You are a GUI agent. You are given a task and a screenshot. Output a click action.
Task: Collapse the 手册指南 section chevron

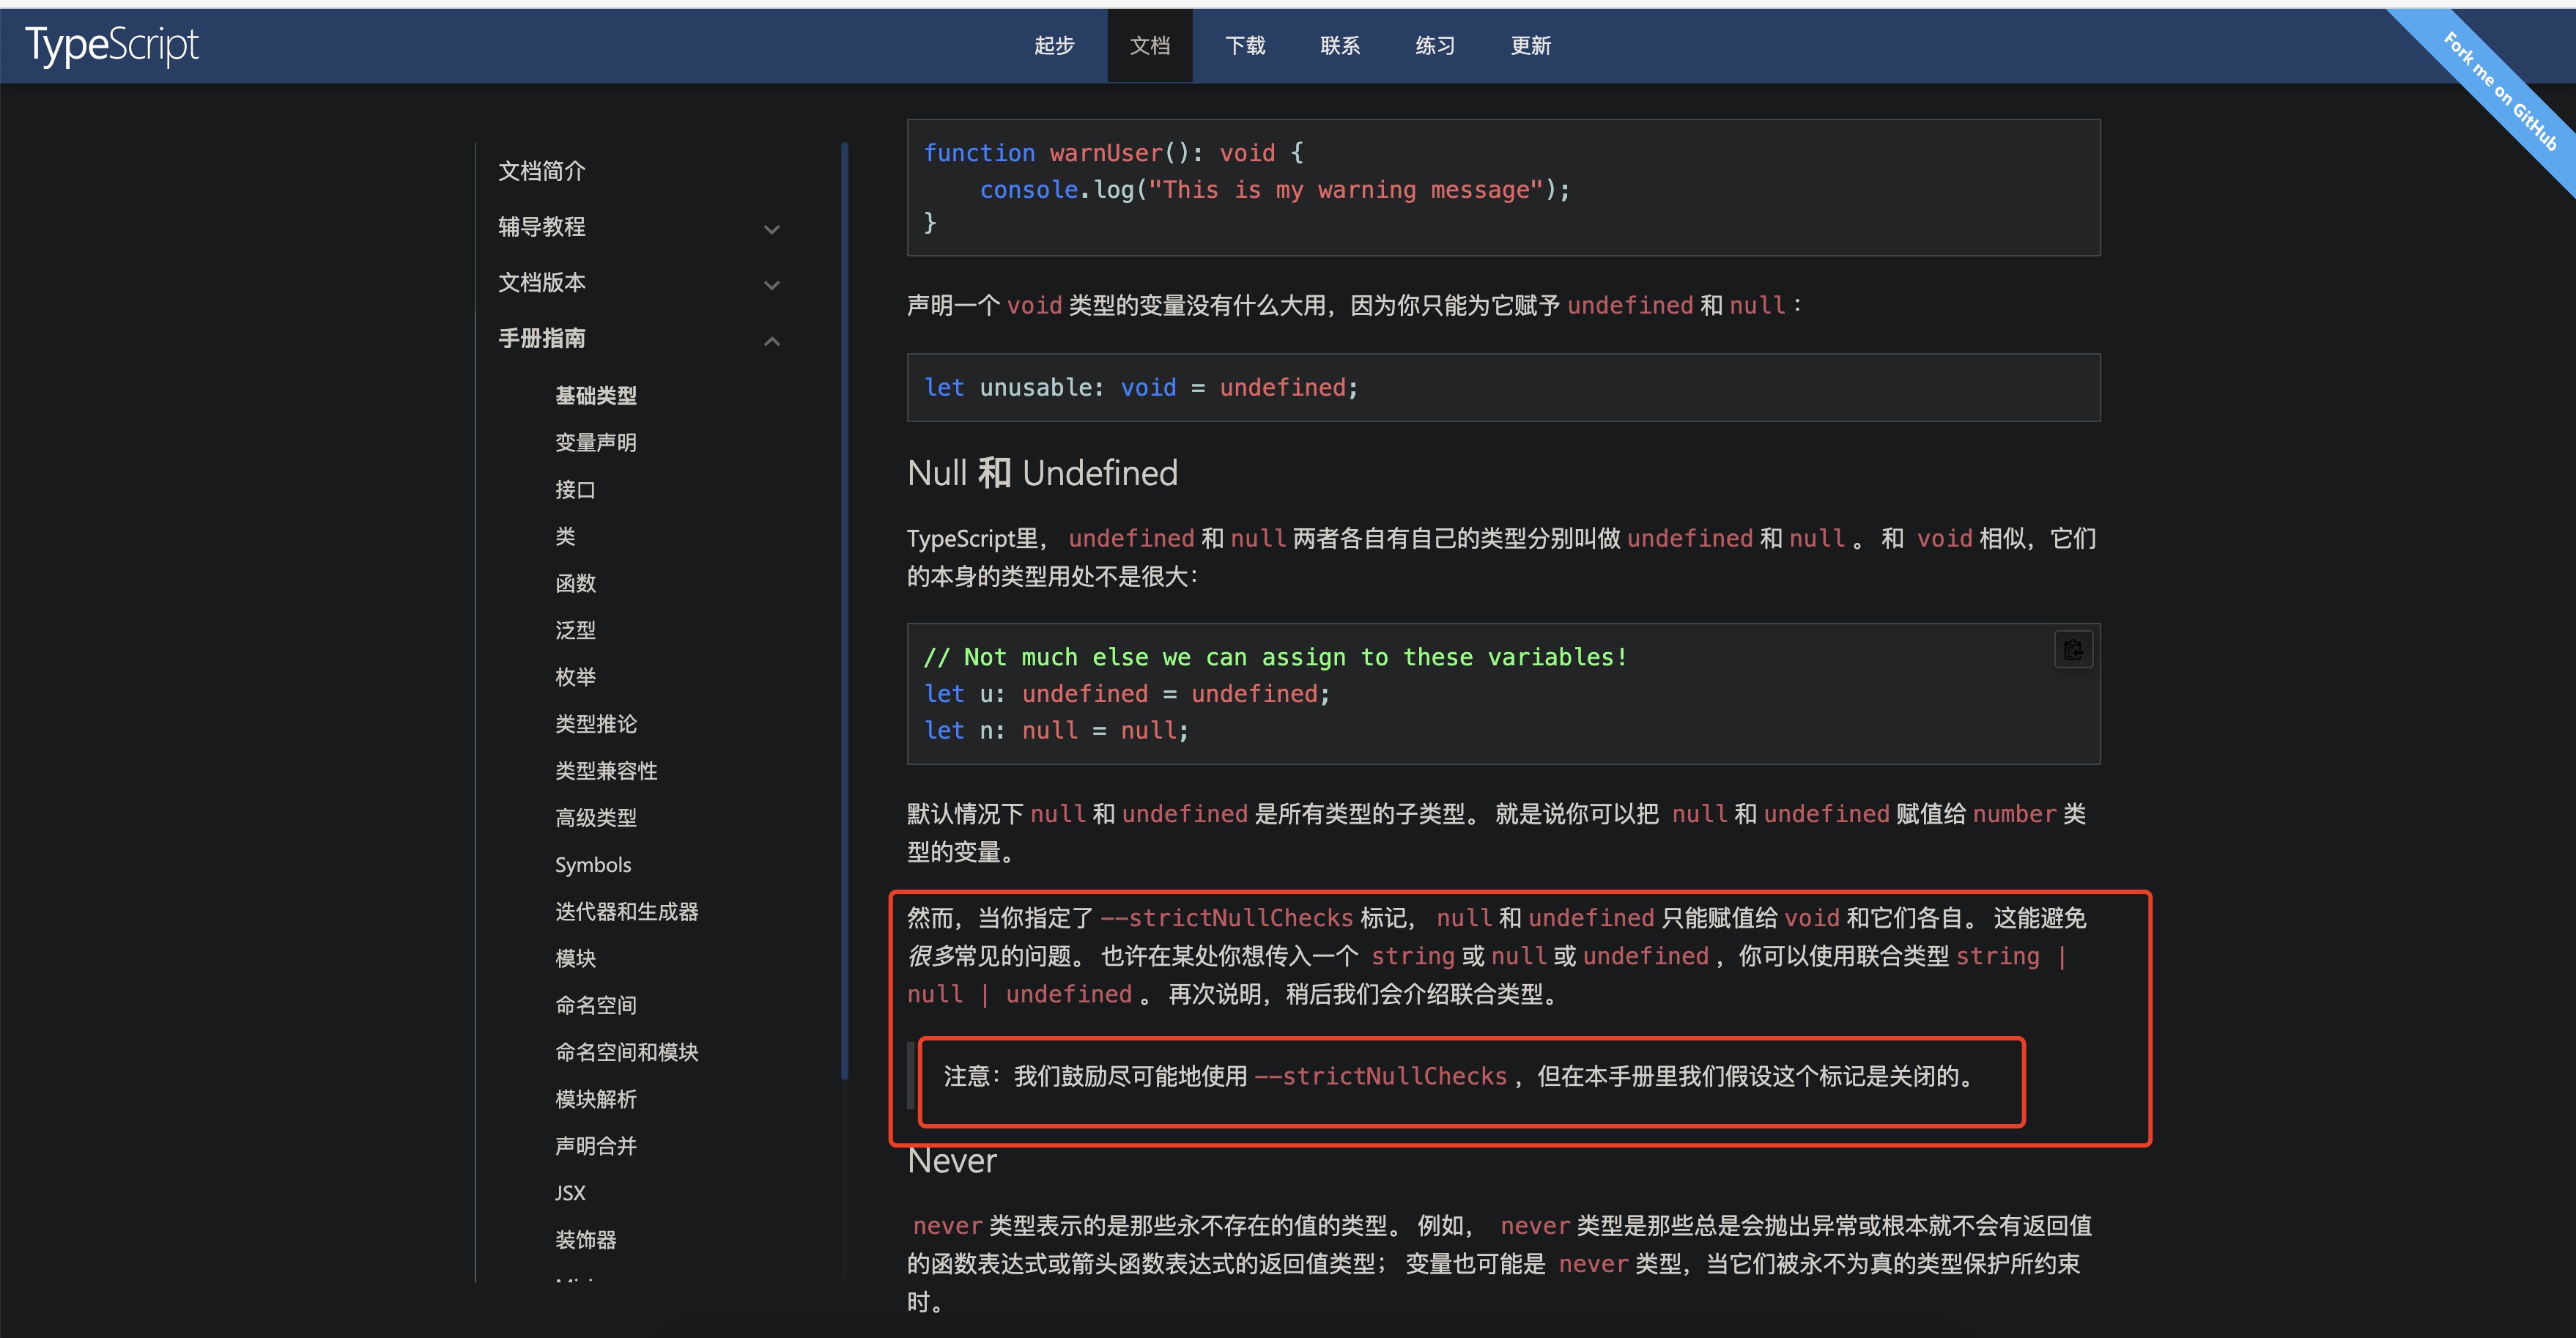pyautogui.click(x=772, y=341)
